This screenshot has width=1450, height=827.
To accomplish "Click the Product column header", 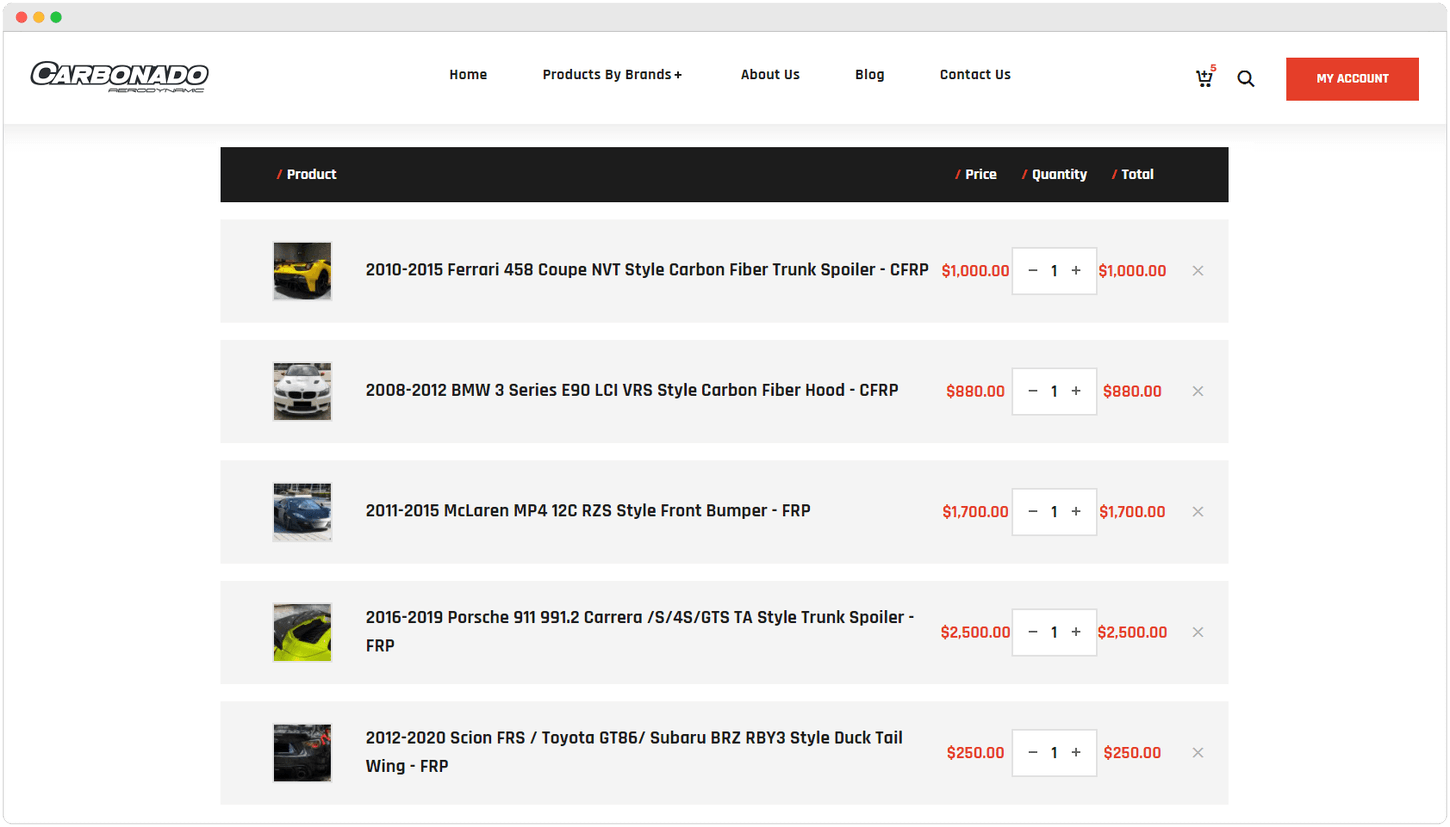I will [307, 175].
